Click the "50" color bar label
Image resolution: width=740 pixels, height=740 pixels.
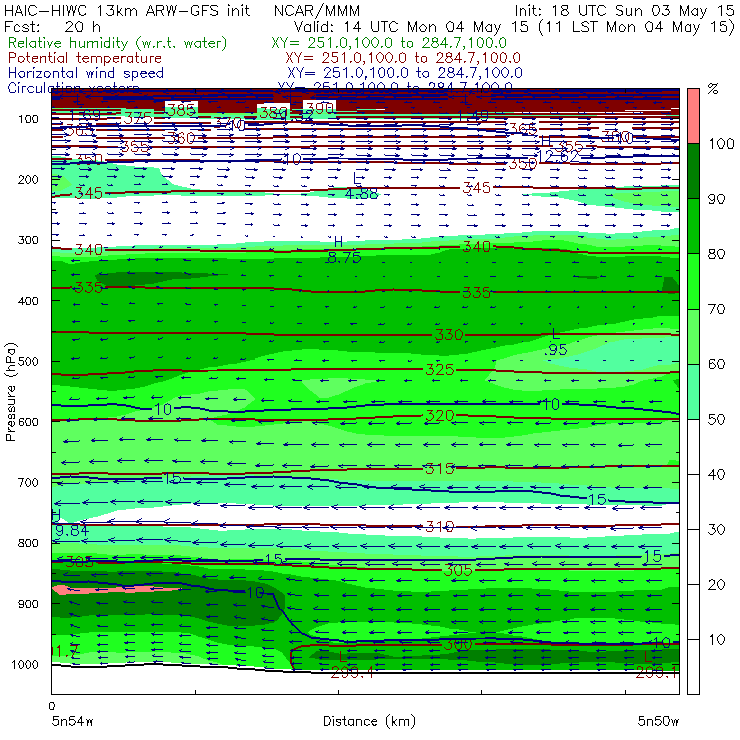(716, 420)
